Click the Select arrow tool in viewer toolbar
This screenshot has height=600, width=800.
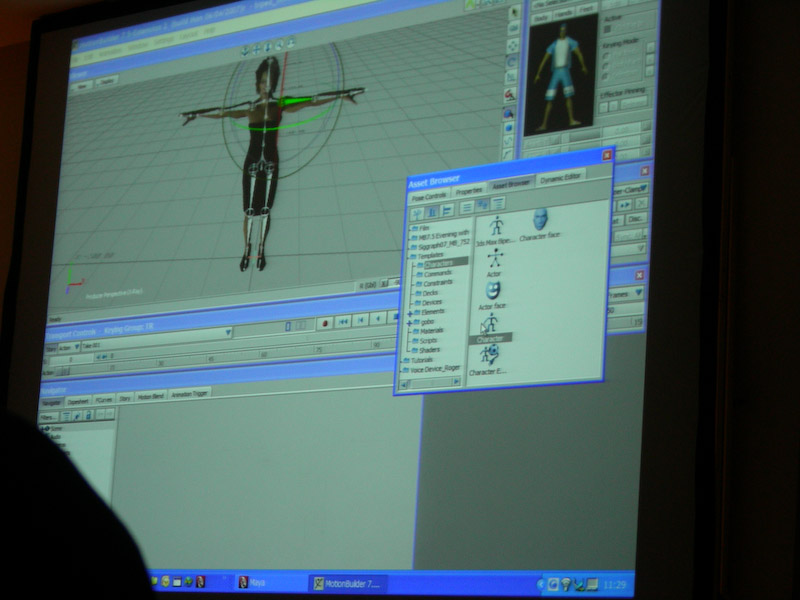[513, 13]
